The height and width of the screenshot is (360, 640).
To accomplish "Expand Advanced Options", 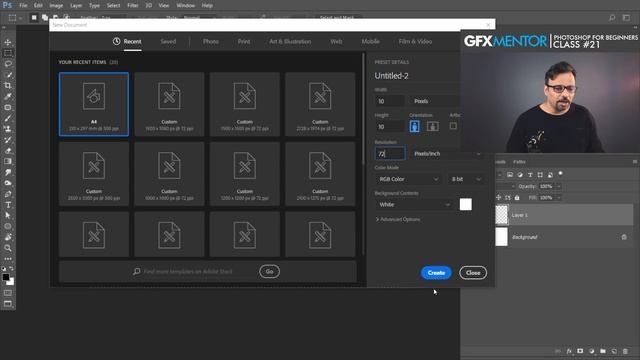I will click(398, 220).
